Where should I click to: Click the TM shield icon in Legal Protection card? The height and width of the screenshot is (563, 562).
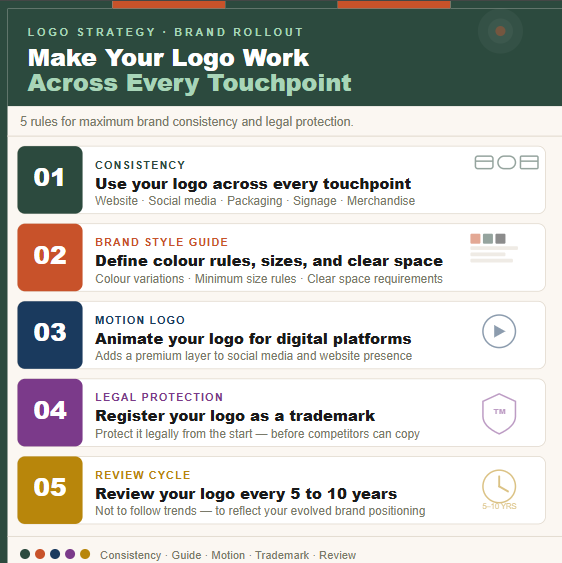coord(499,414)
